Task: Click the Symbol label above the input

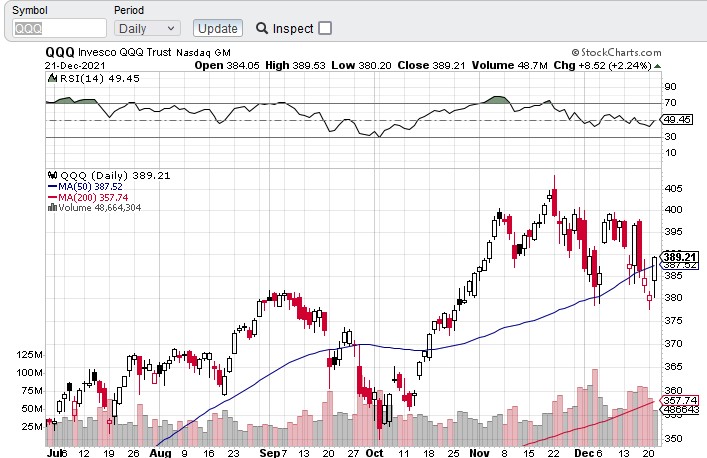Action: 30,10
